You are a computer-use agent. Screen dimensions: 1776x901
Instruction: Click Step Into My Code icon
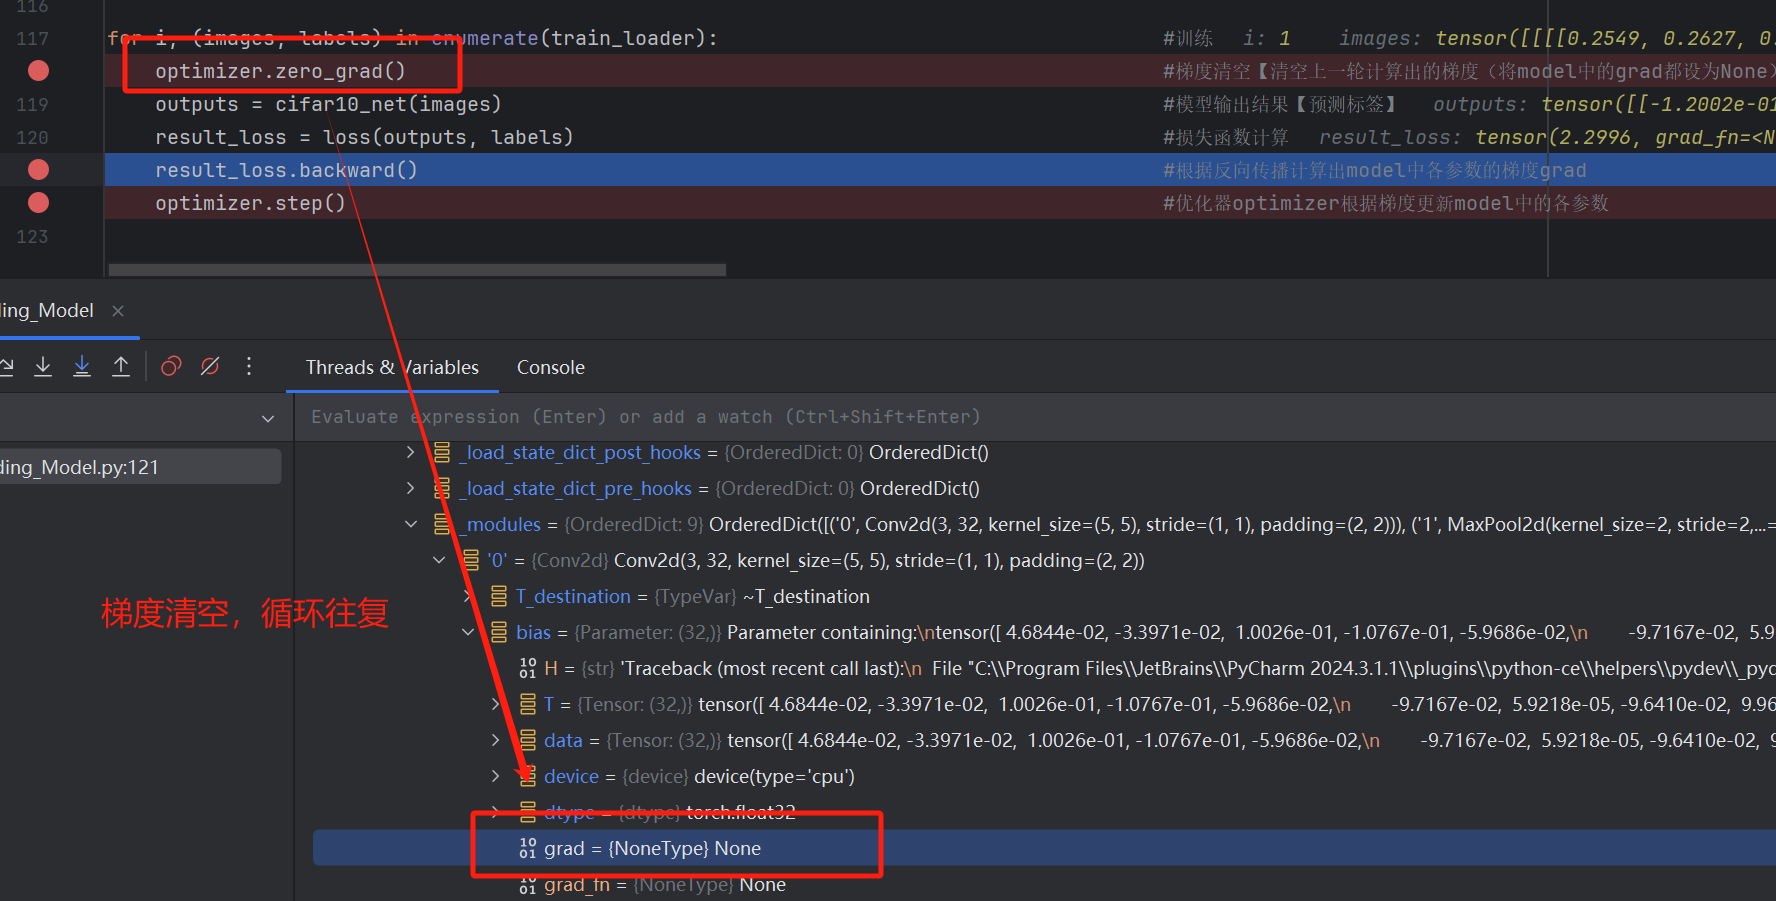click(82, 367)
